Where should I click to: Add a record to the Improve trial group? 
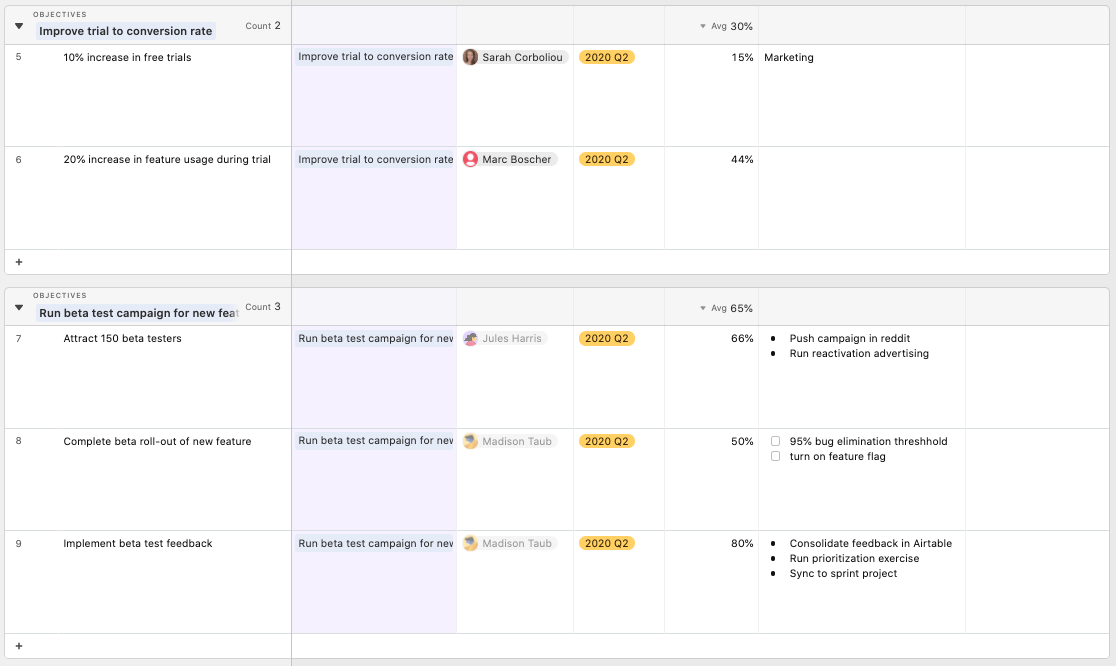coord(19,262)
